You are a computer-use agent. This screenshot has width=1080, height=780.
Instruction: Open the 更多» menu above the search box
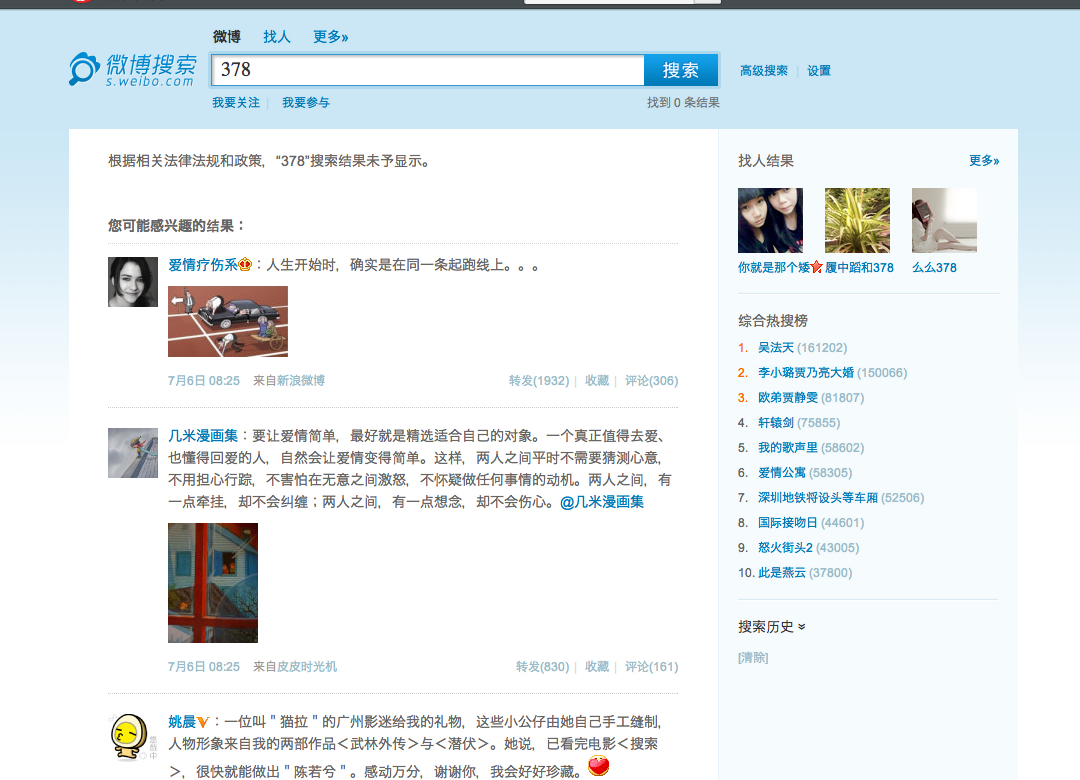pyautogui.click(x=331, y=37)
